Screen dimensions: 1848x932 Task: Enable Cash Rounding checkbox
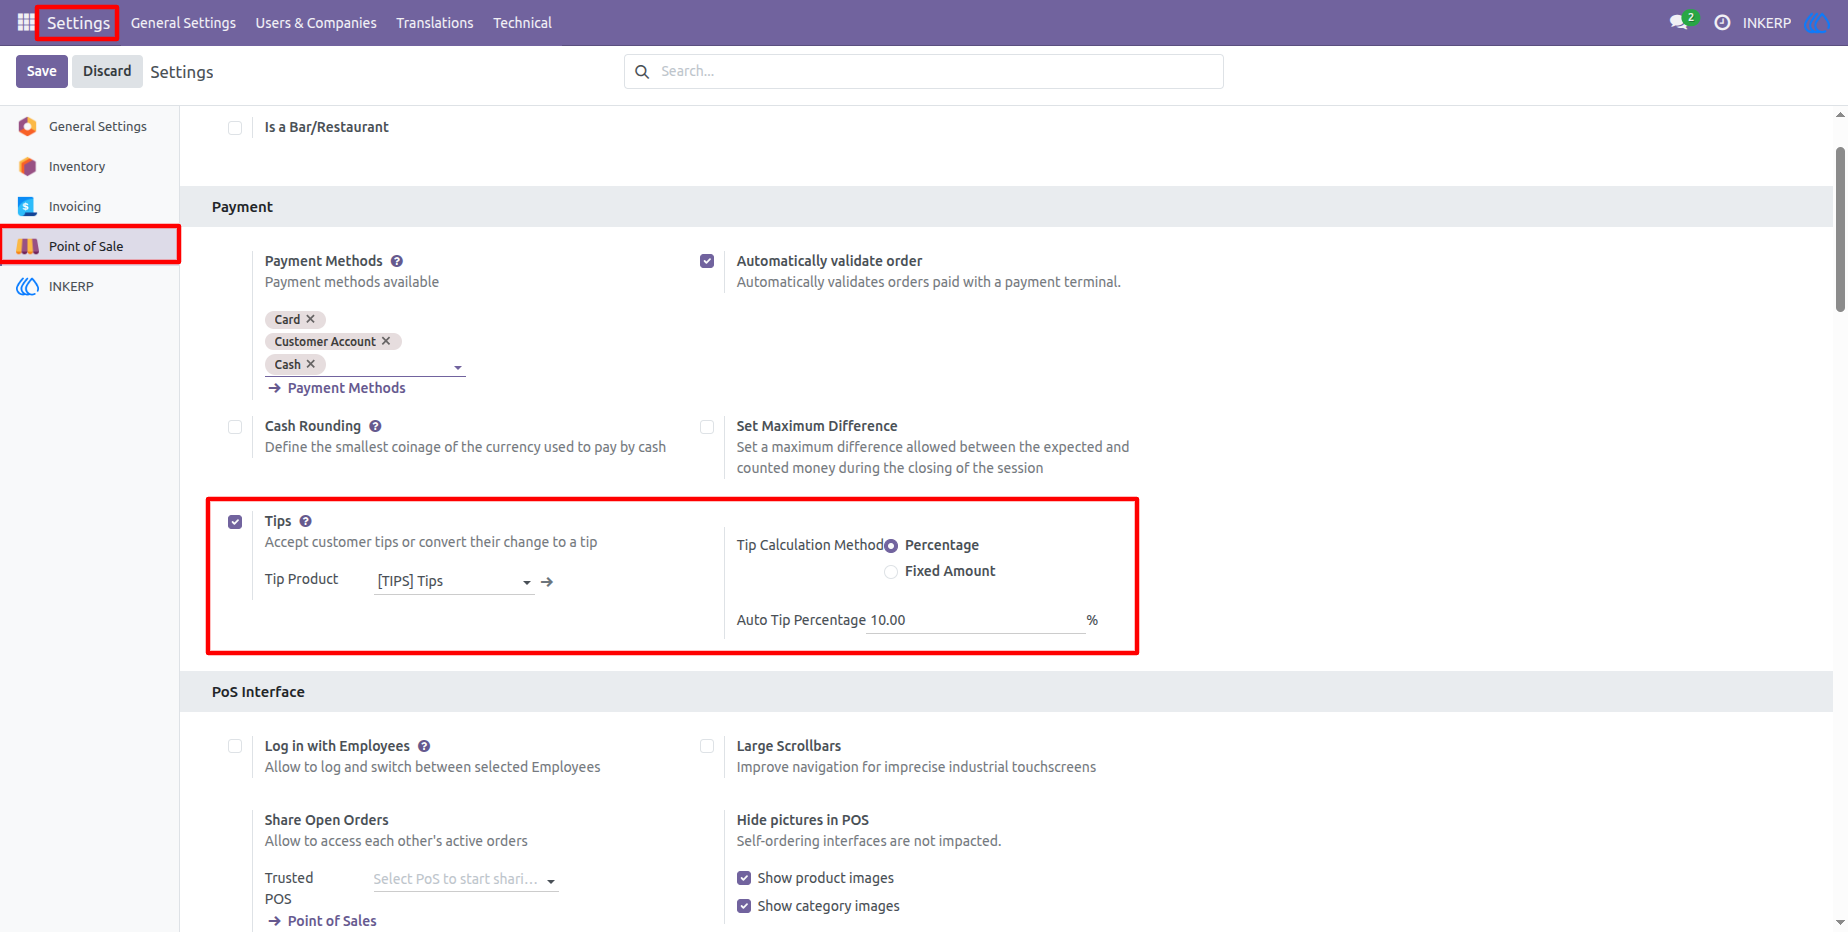click(x=235, y=427)
